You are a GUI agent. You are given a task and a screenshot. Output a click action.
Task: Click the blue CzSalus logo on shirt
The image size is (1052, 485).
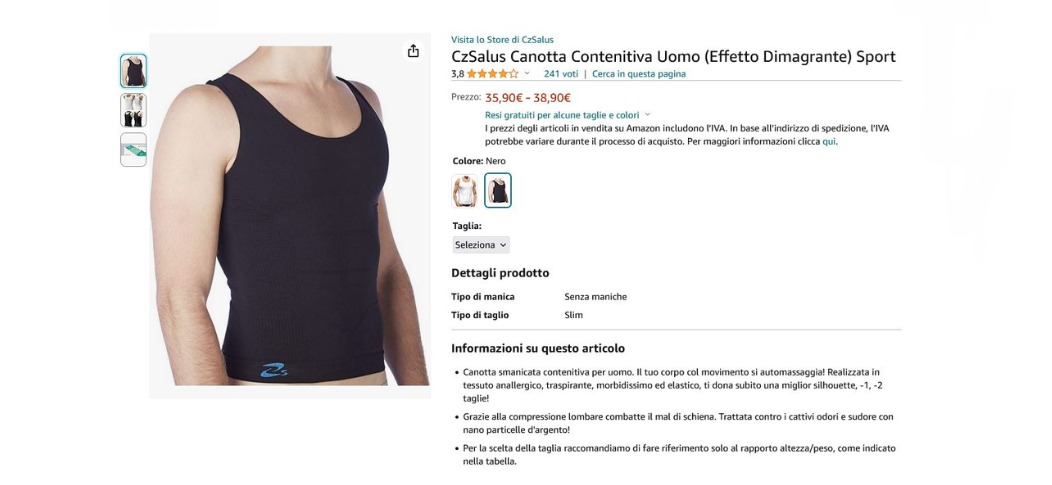(x=274, y=370)
